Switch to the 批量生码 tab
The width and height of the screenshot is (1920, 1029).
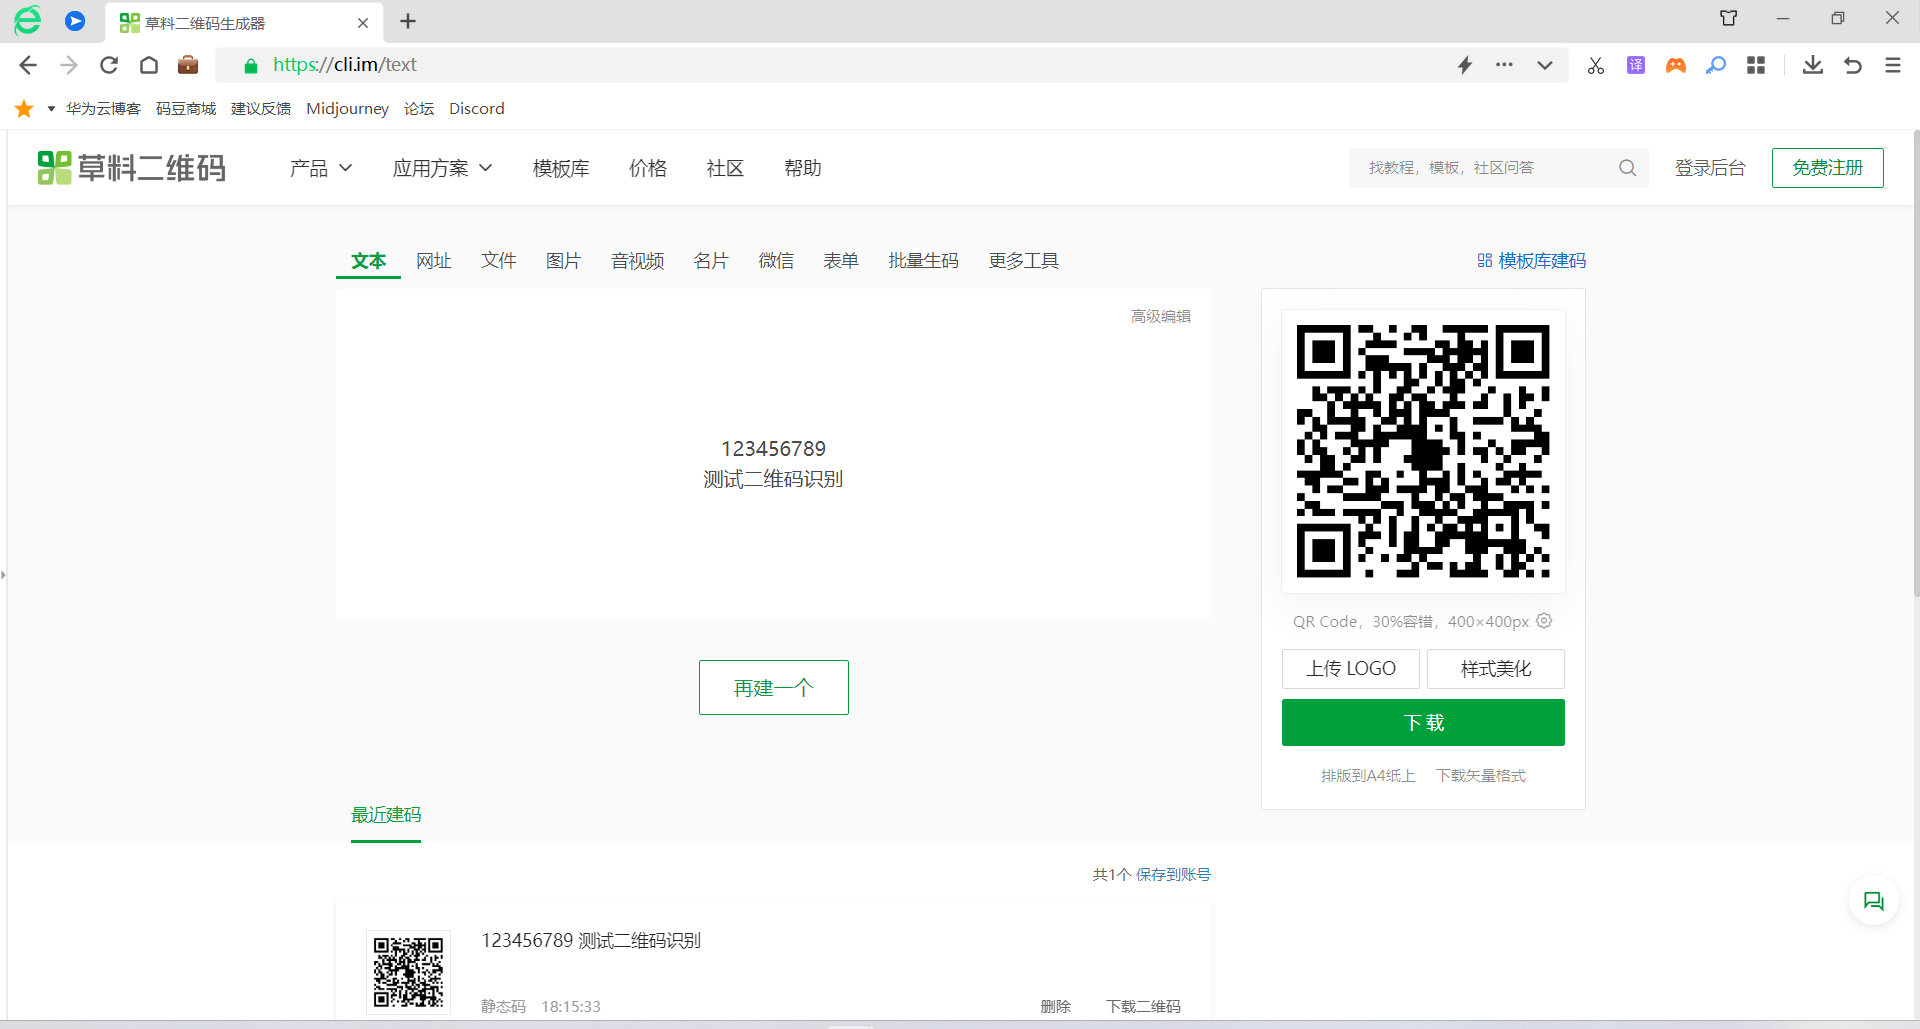[924, 261]
